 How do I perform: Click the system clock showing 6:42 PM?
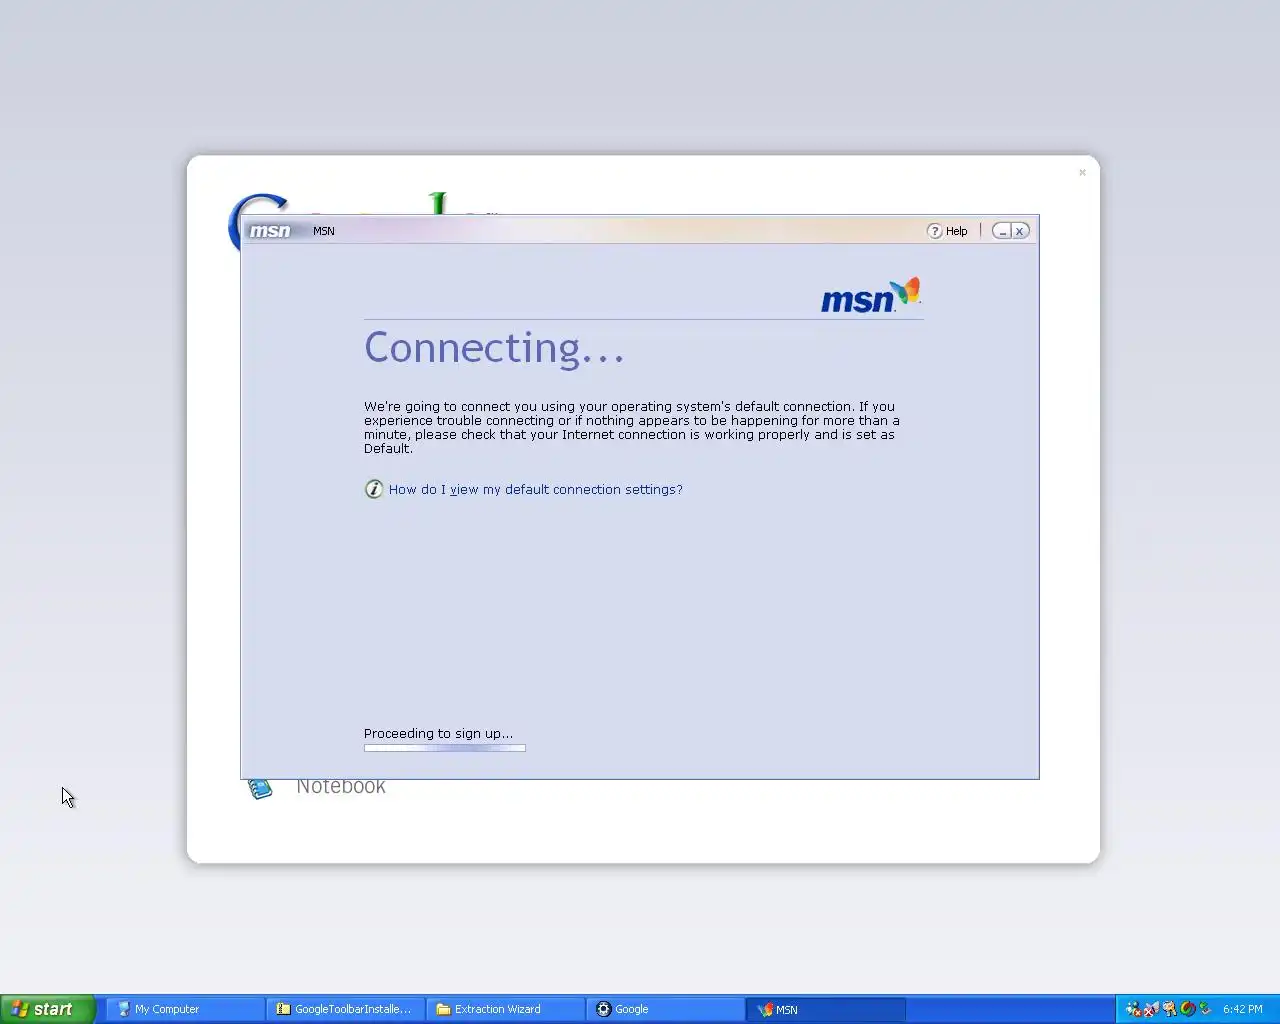(1243, 1009)
